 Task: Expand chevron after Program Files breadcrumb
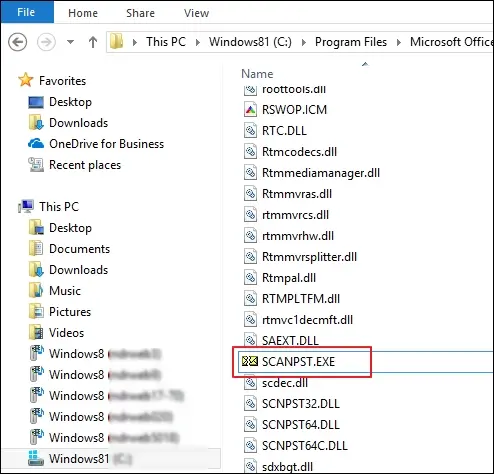[x=399, y=42]
